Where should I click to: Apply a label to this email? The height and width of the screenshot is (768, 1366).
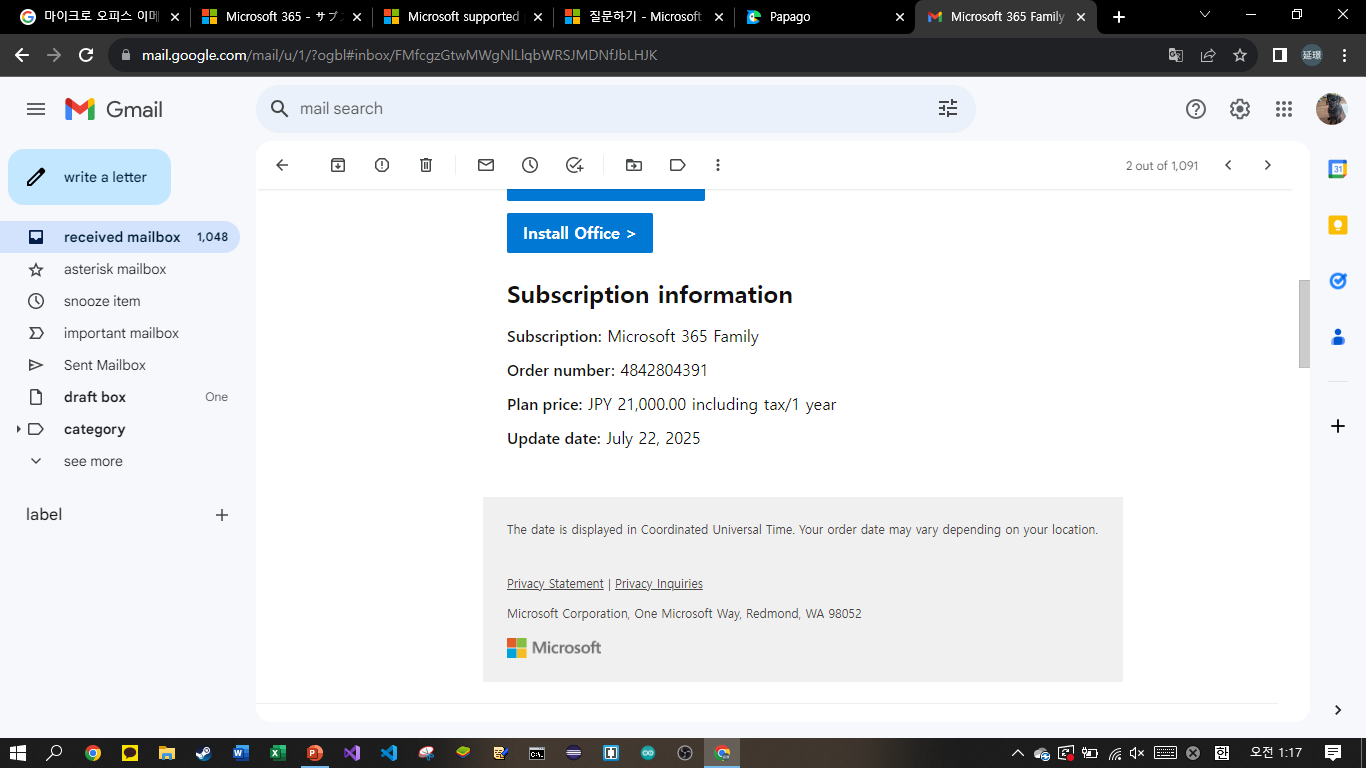pyautogui.click(x=678, y=165)
